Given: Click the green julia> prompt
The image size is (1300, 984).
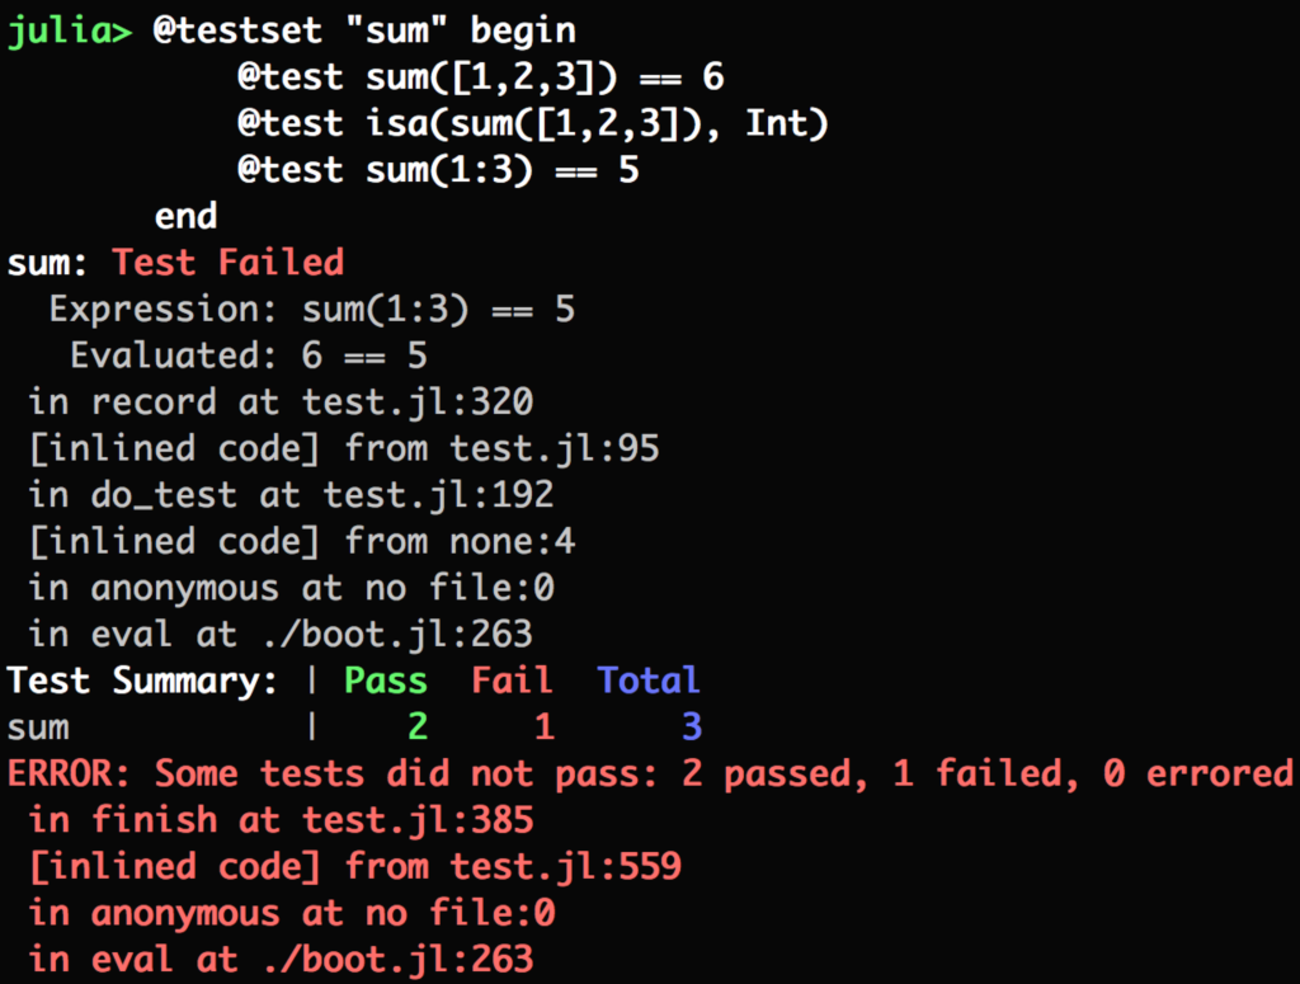Looking at the screenshot, I should (69, 31).
